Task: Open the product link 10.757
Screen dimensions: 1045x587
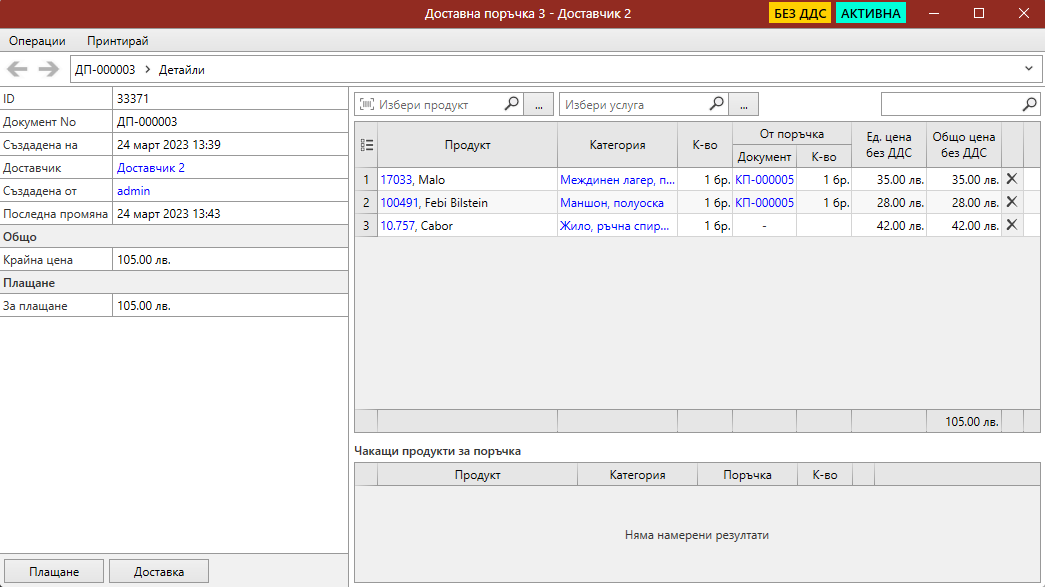Action: pyautogui.click(x=398, y=226)
